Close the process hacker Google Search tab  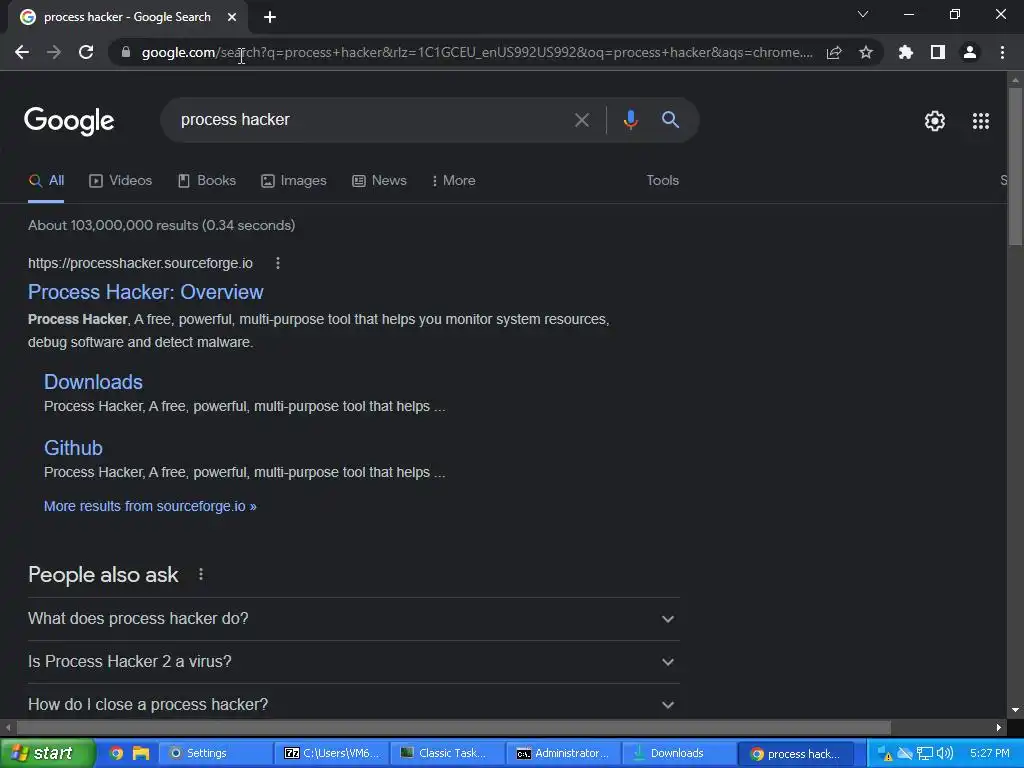tap(232, 17)
